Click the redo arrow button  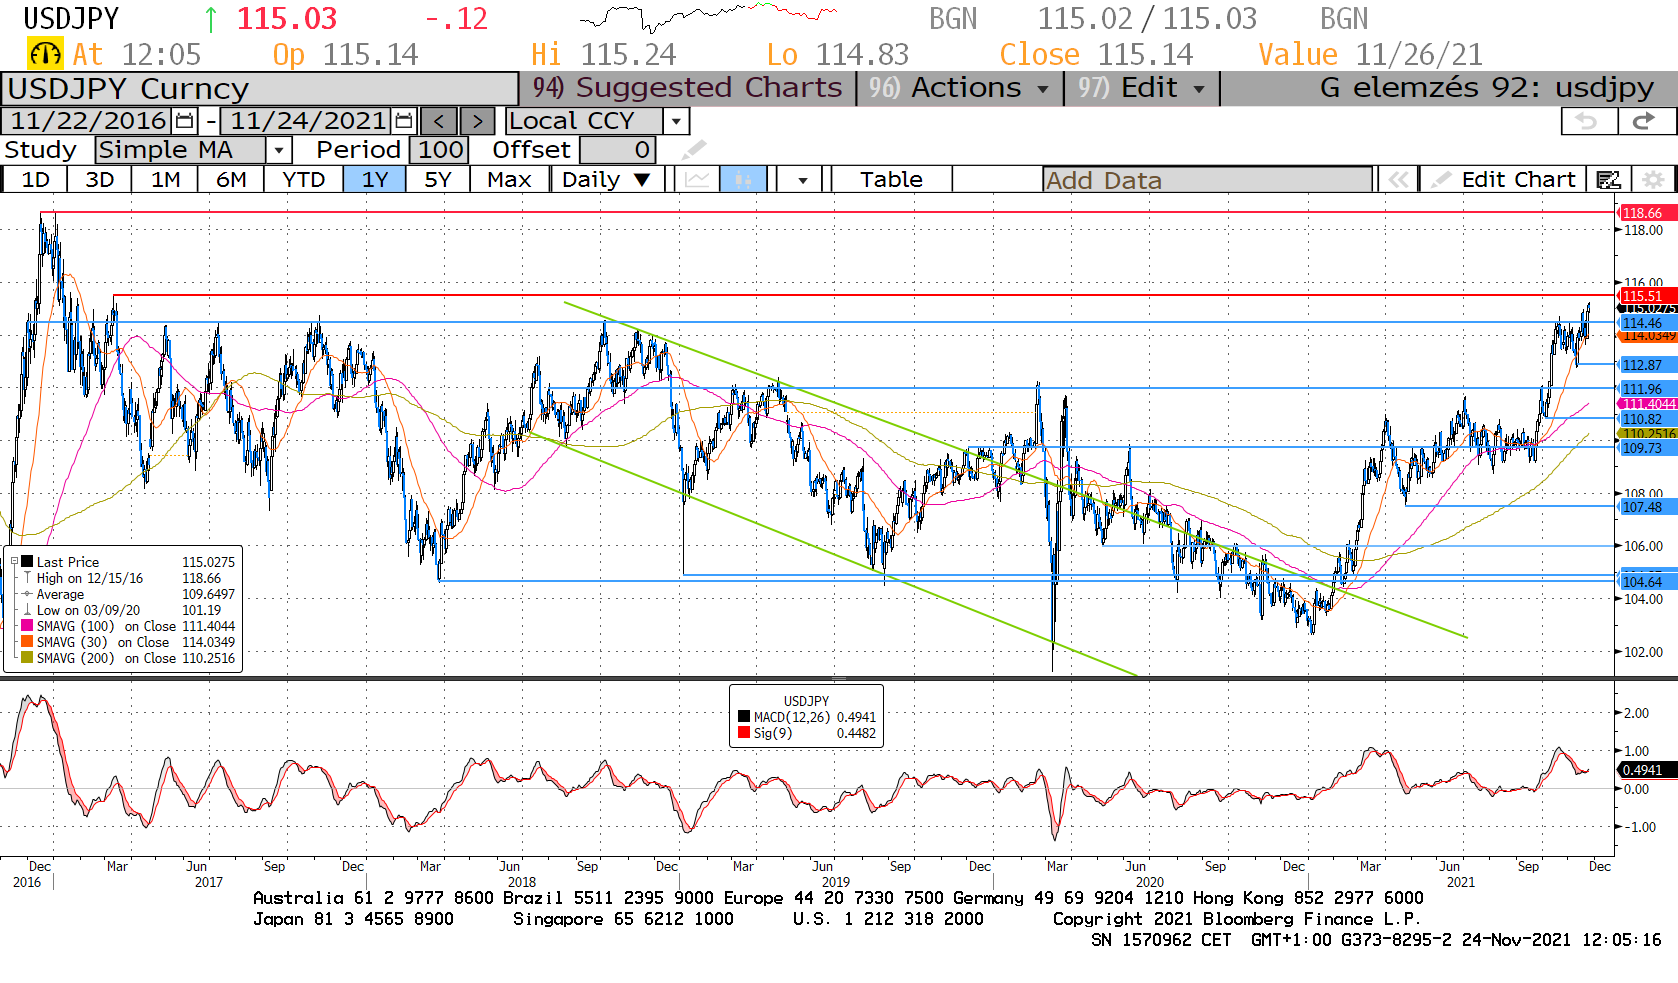(x=1645, y=121)
